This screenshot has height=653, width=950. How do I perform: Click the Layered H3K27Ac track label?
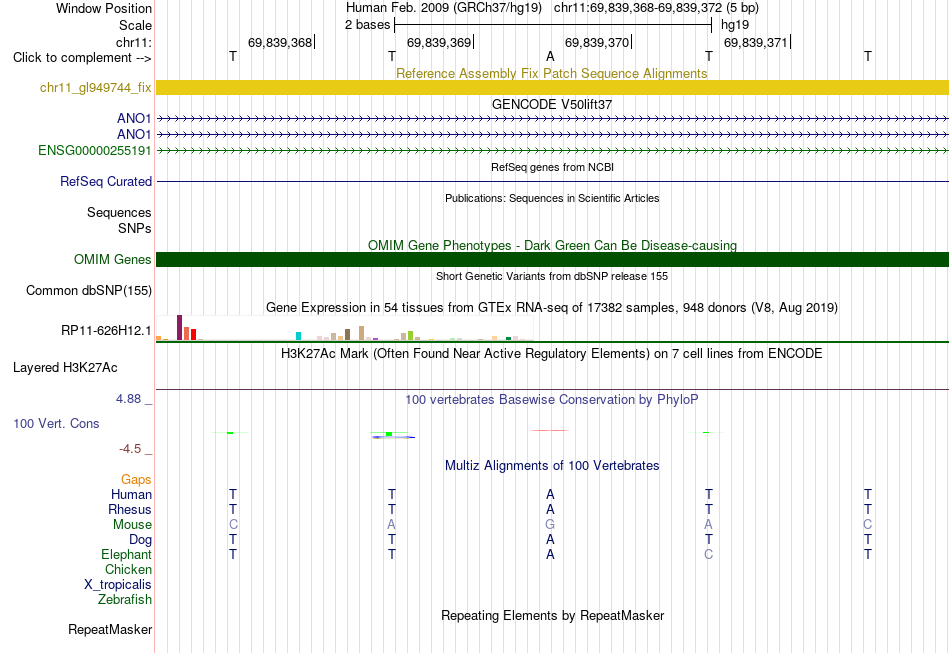click(x=65, y=368)
